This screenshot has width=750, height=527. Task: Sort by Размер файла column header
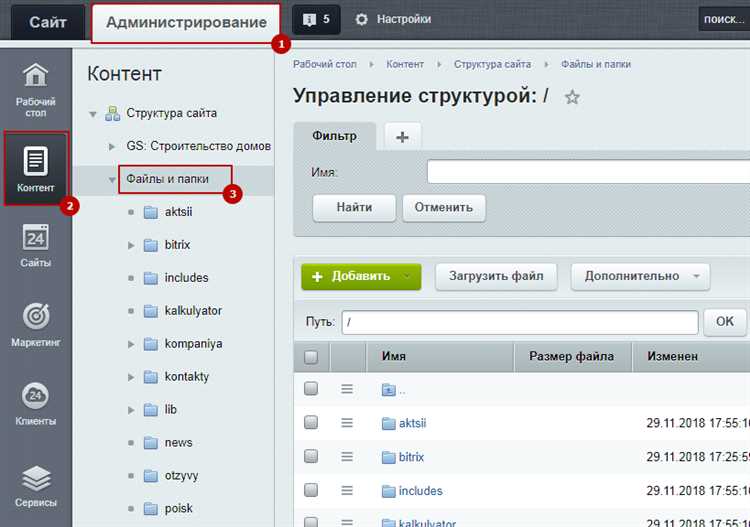coord(572,356)
